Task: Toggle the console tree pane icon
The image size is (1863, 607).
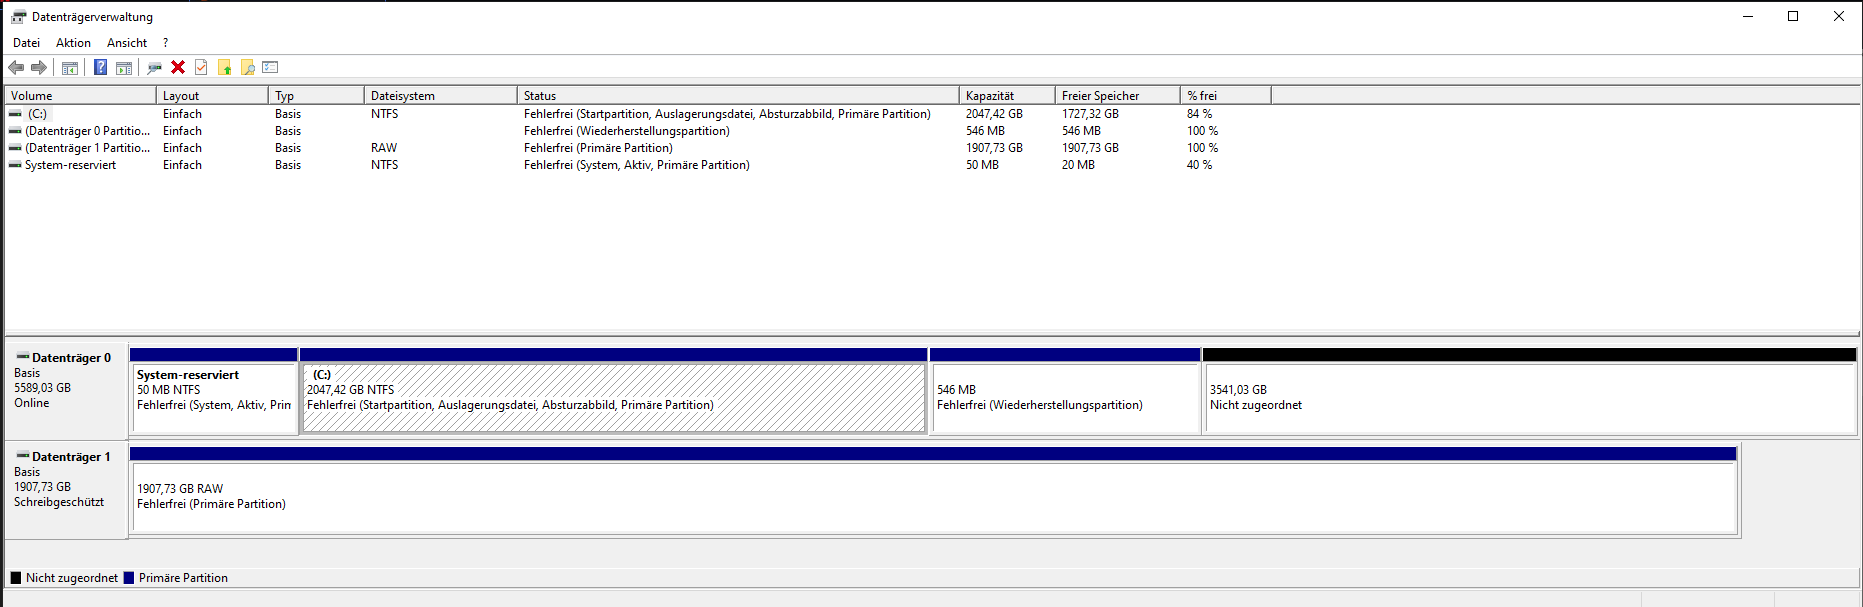Action: pyautogui.click(x=70, y=68)
